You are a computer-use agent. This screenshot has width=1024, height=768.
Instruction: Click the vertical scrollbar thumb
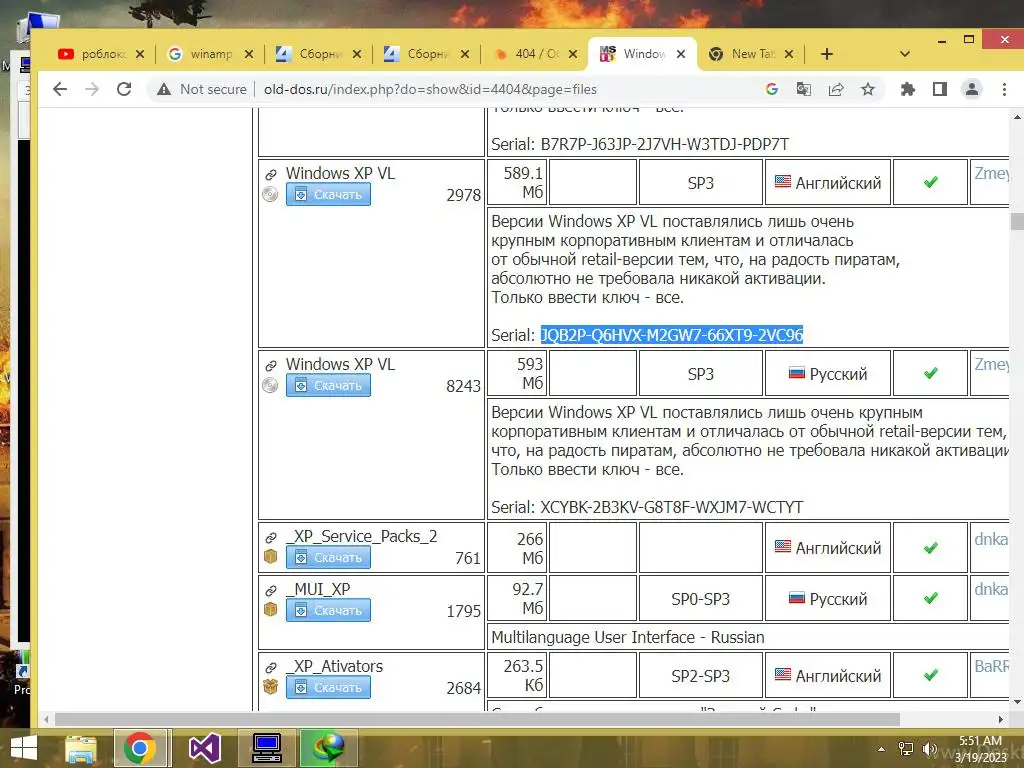[x=1017, y=221]
